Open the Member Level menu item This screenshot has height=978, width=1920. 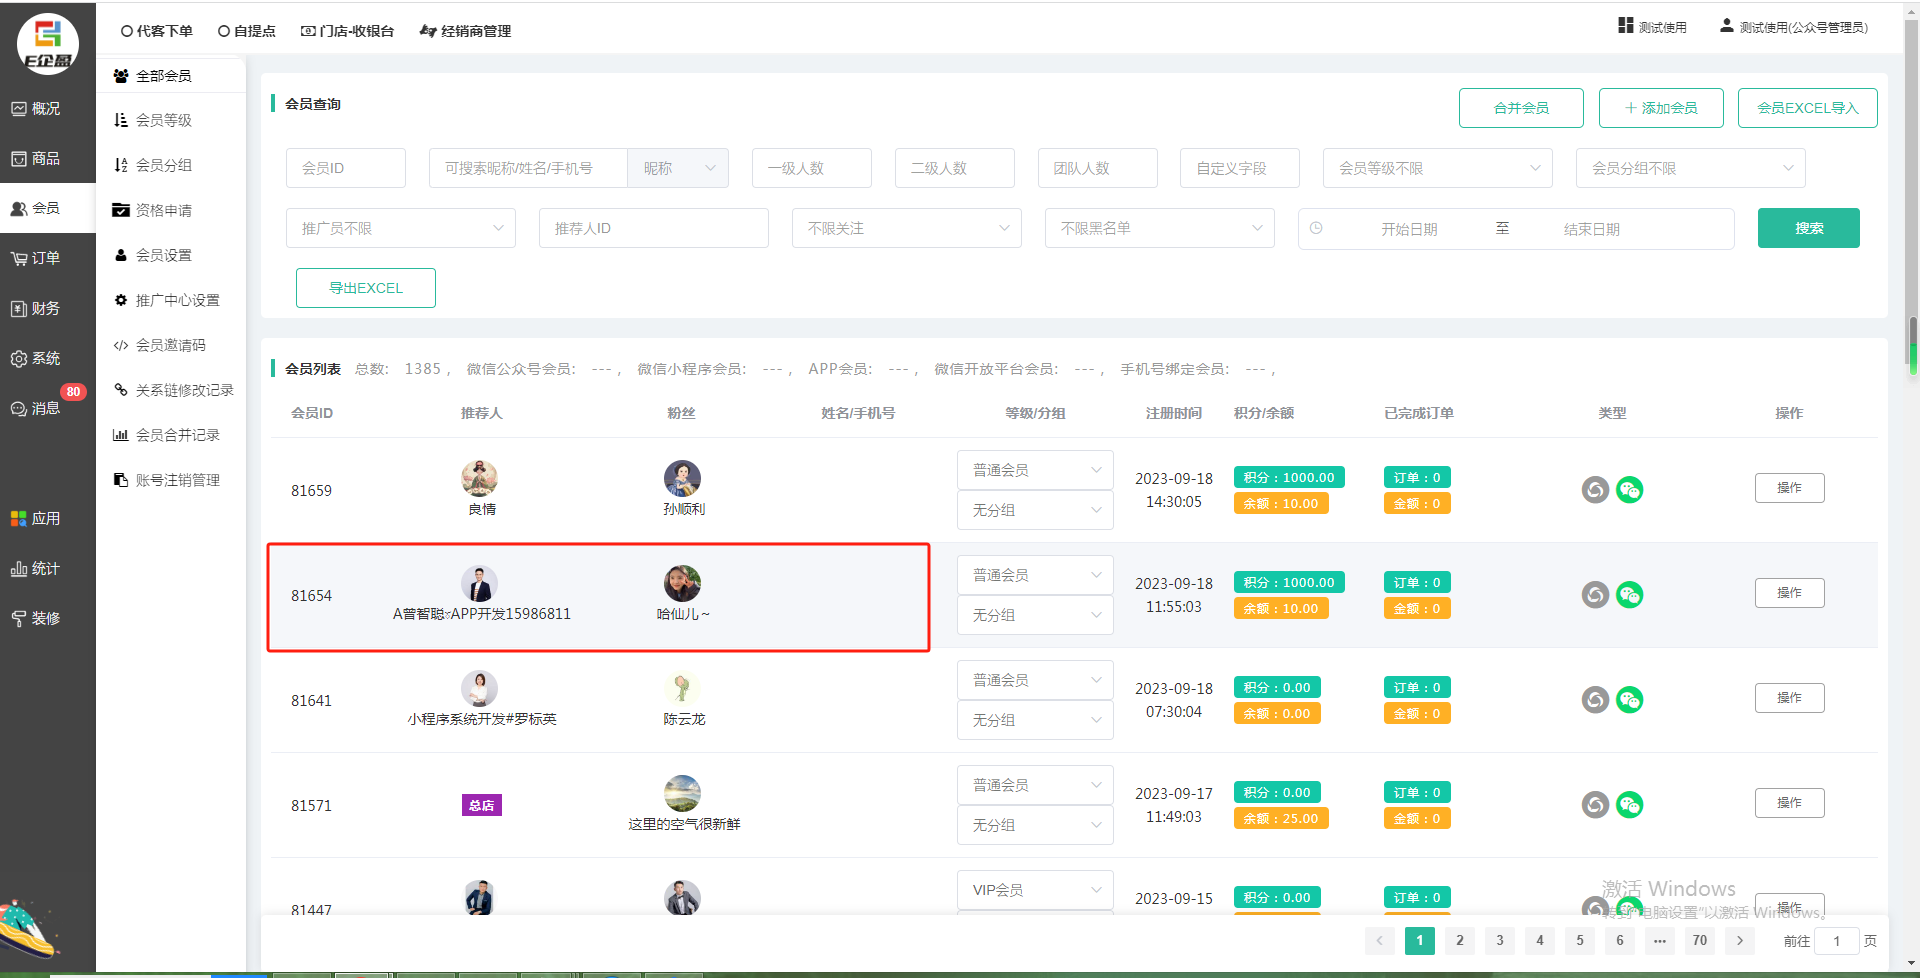(x=163, y=120)
